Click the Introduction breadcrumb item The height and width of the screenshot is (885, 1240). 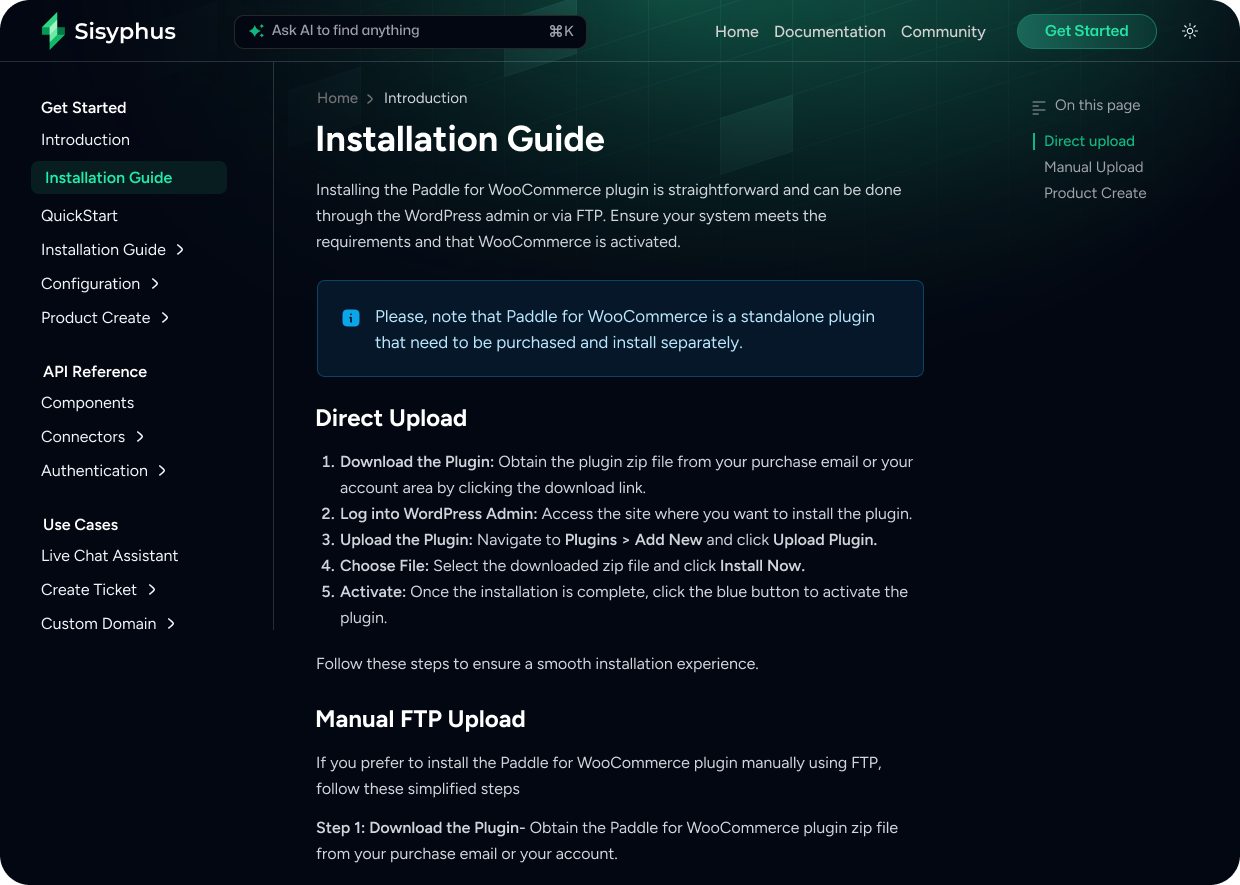pyautogui.click(x=425, y=98)
